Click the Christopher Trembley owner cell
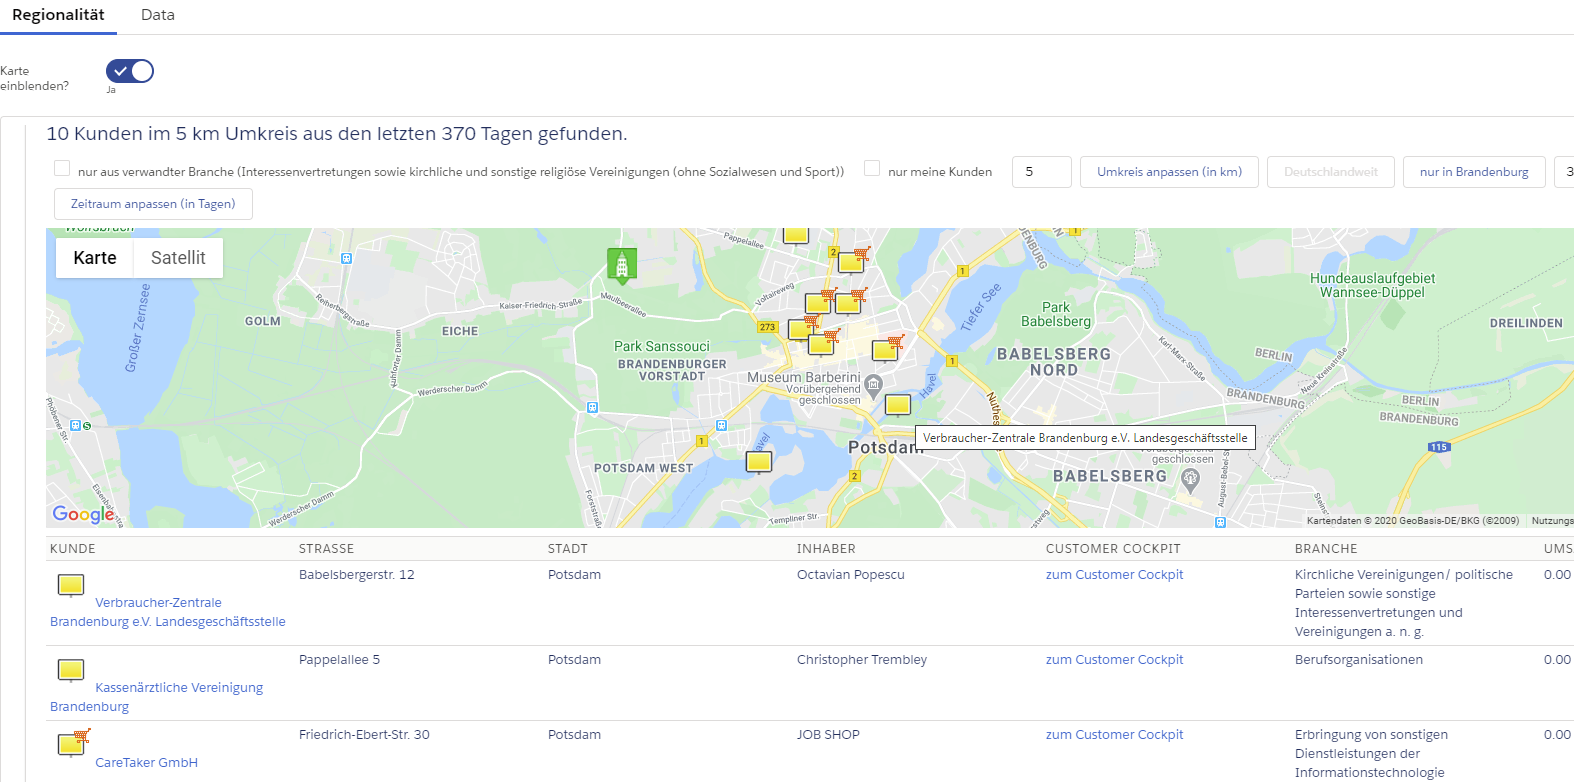The image size is (1574, 782). coord(862,660)
